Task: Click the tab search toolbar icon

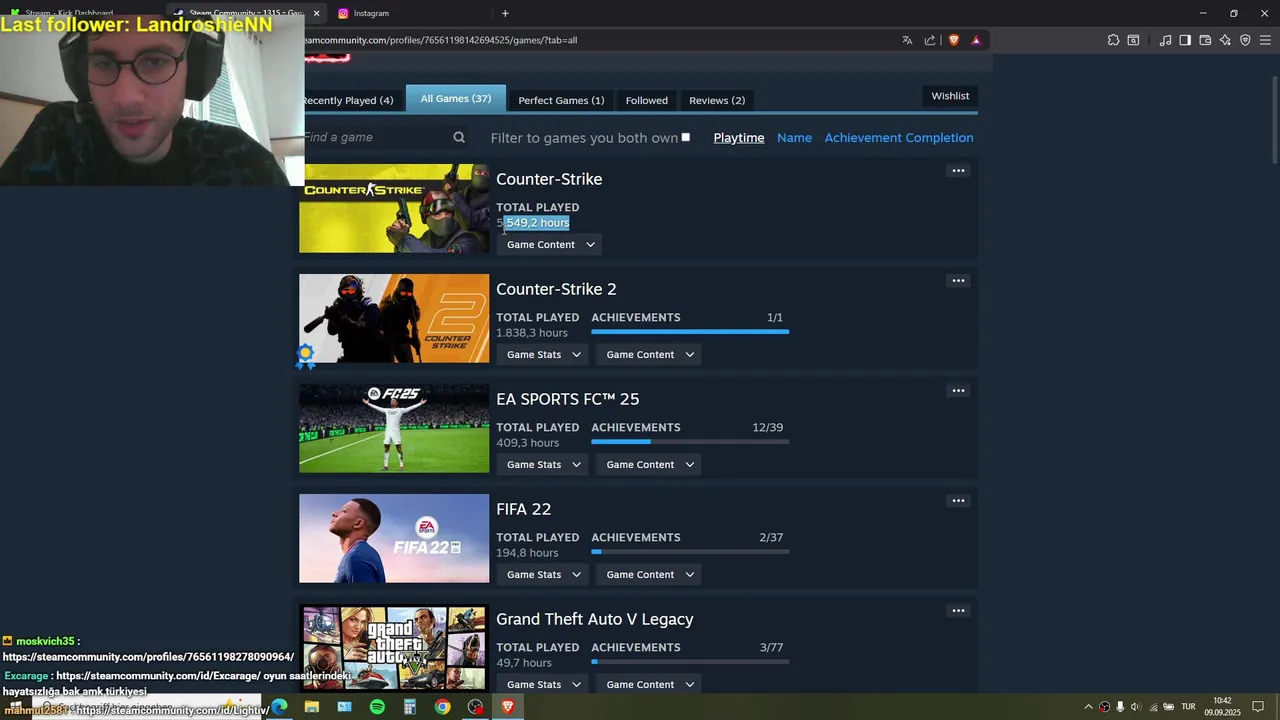Action: tap(1133, 40)
